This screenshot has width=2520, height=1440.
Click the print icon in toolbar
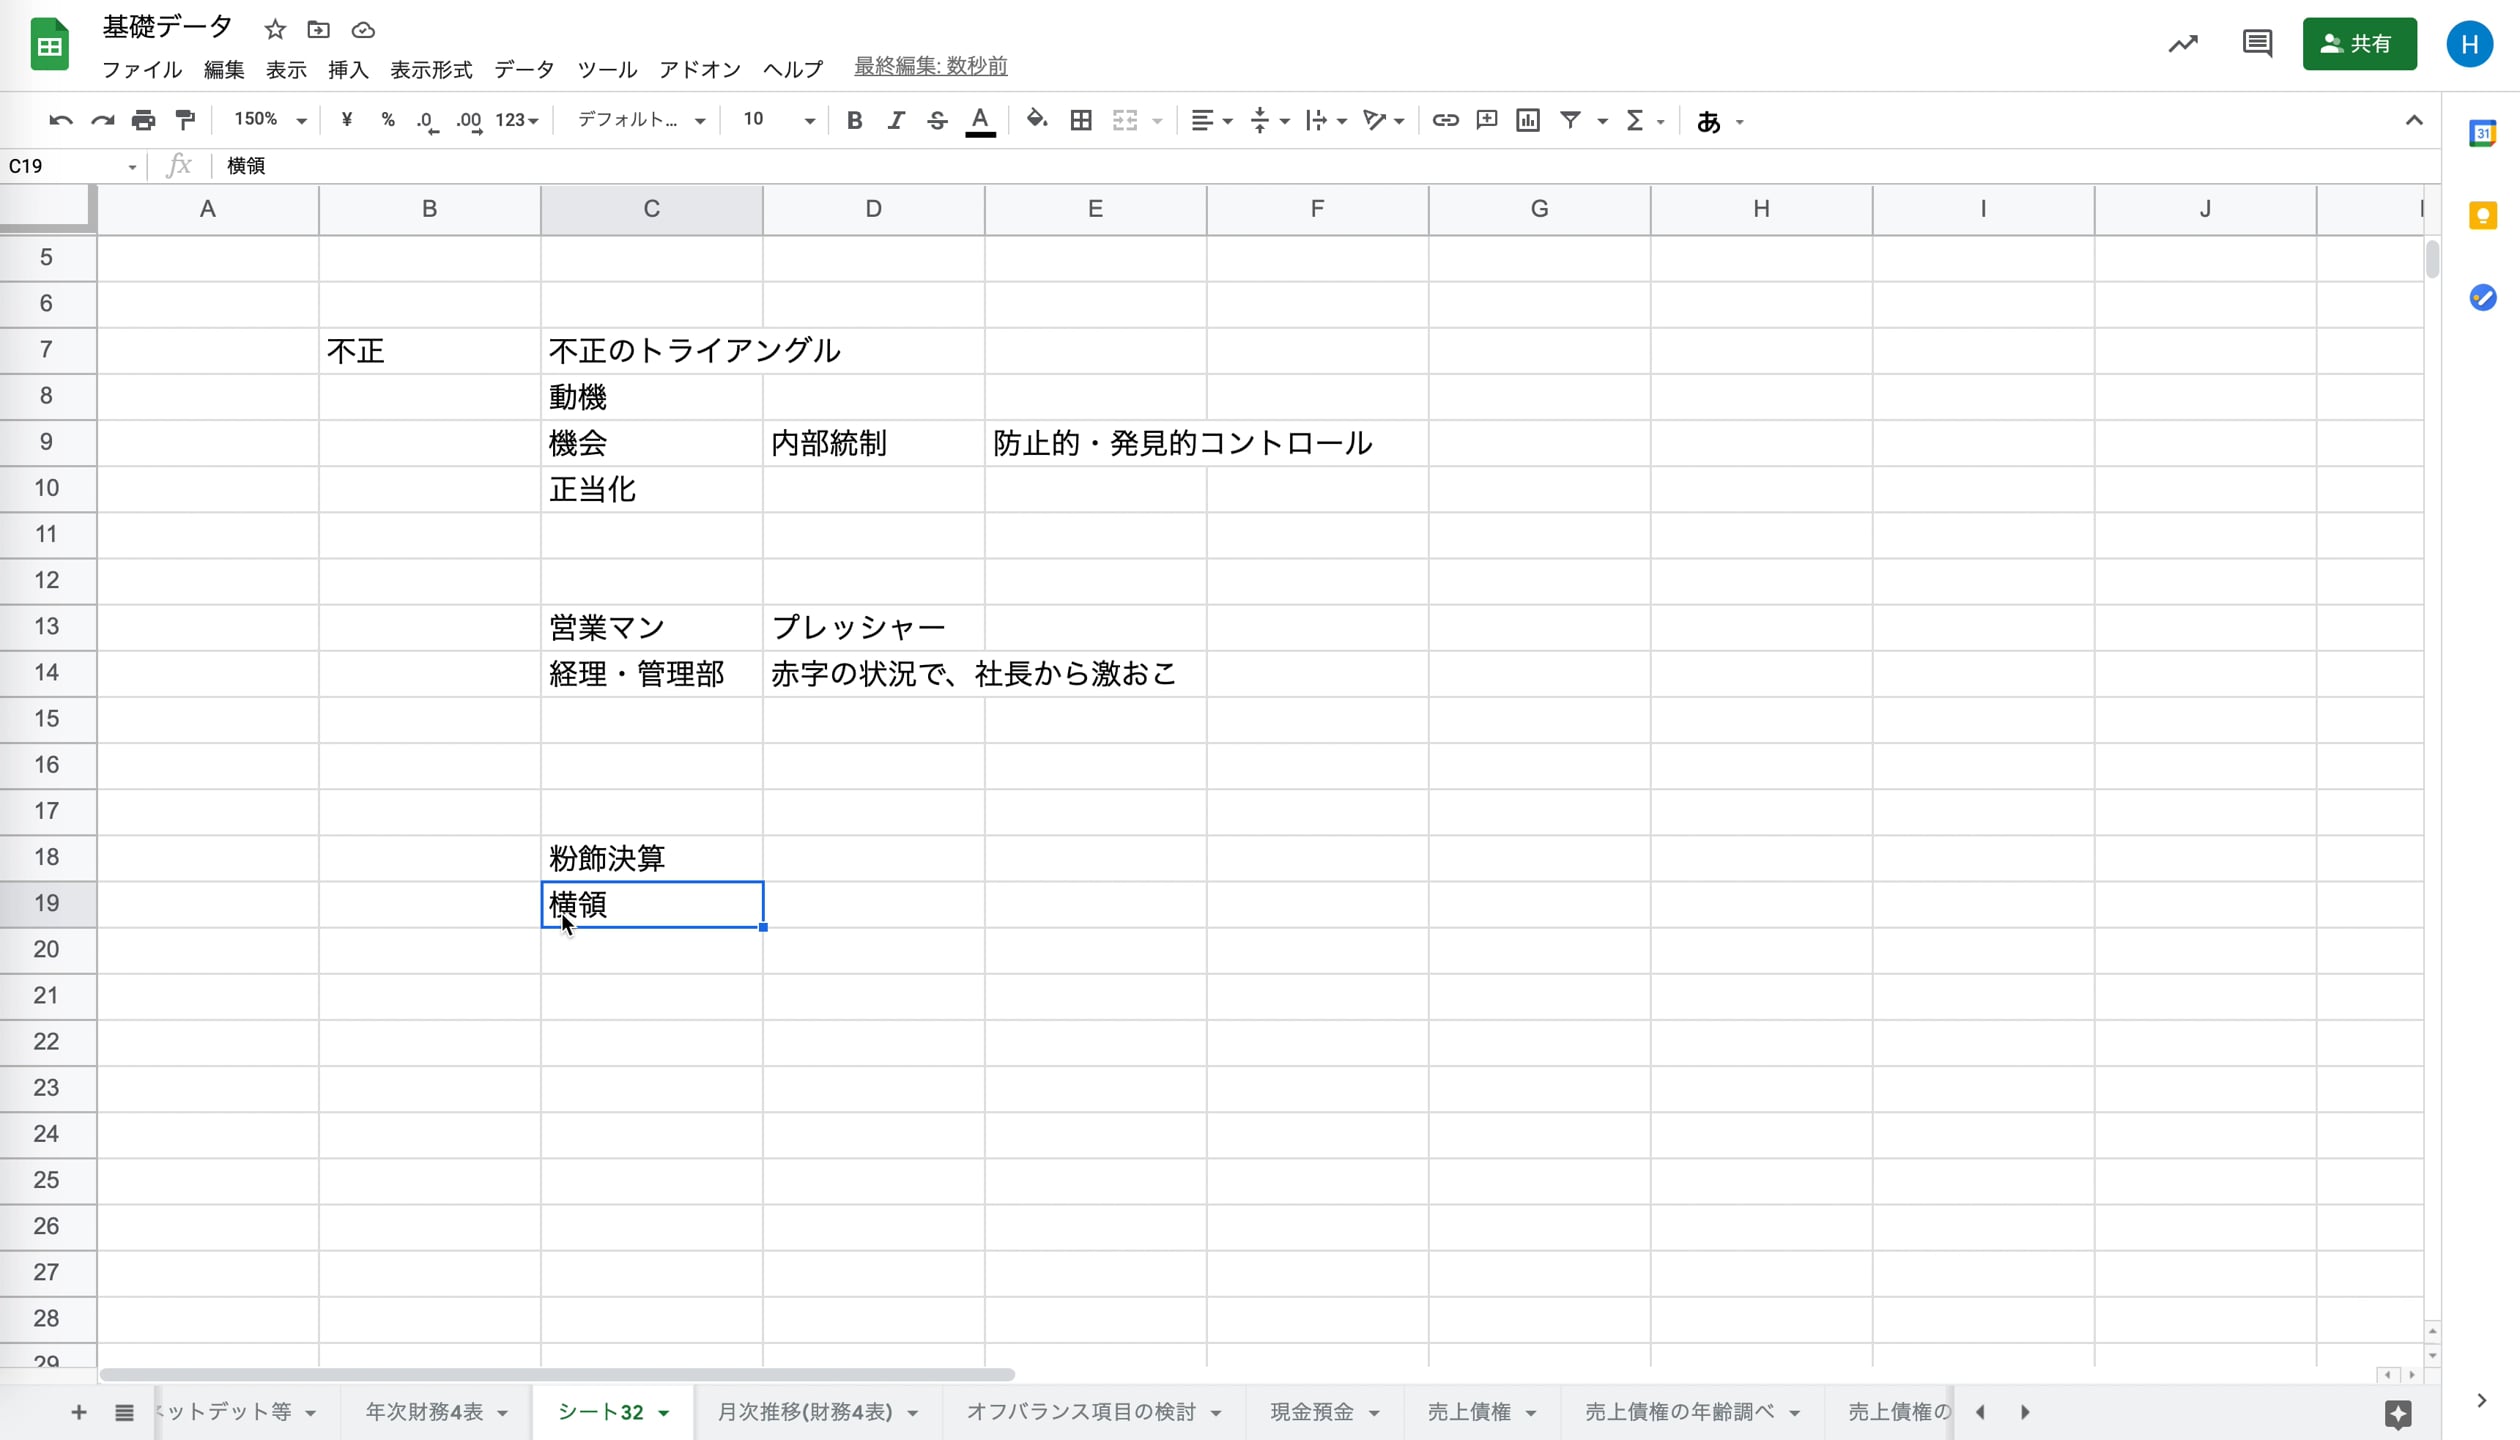(x=143, y=120)
